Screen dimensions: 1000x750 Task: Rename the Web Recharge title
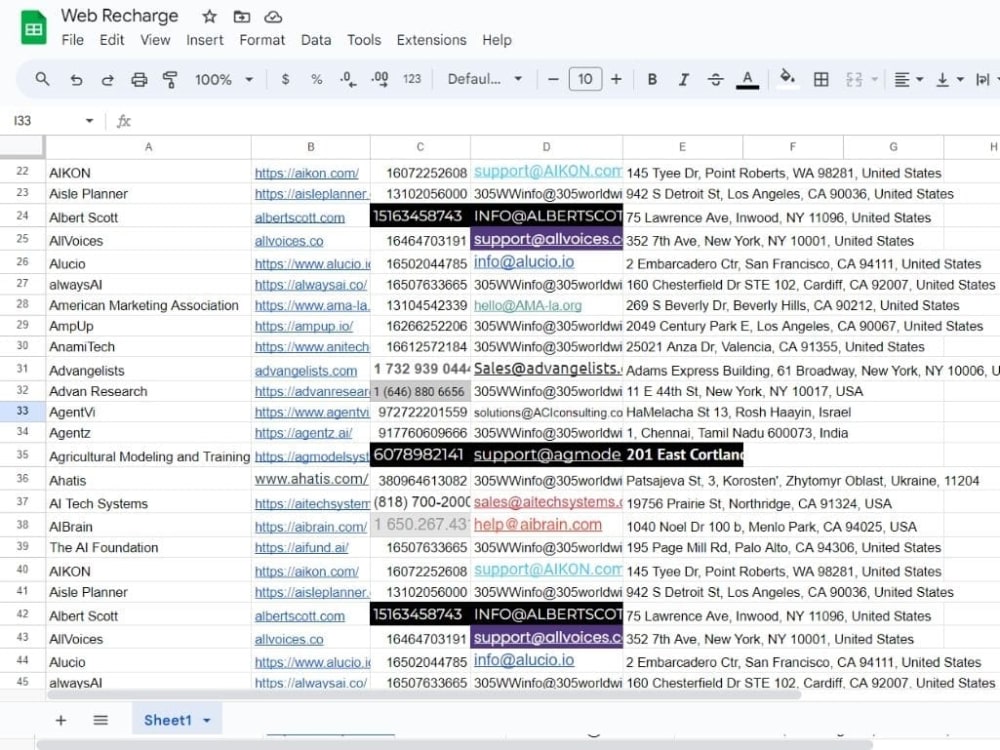[120, 16]
